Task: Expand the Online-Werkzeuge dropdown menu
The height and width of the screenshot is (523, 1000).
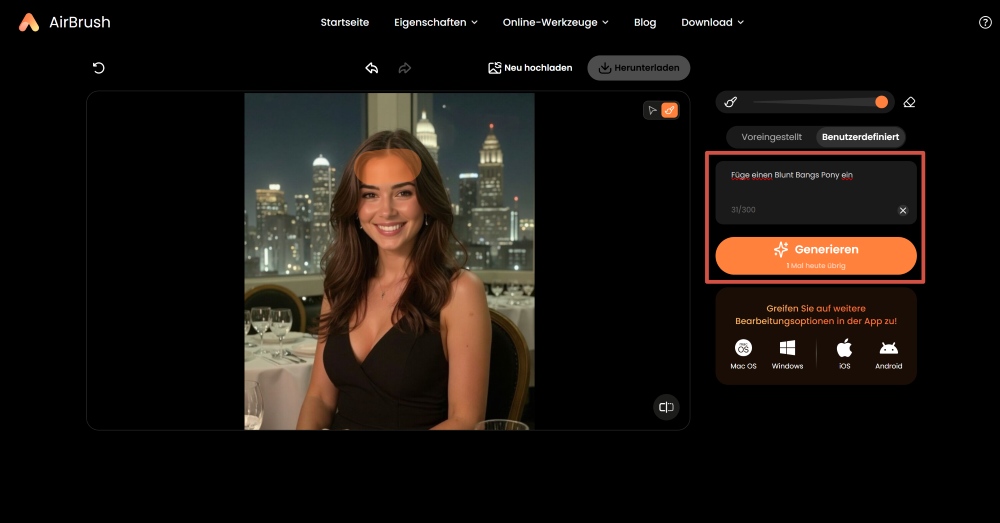Action: 555,22
